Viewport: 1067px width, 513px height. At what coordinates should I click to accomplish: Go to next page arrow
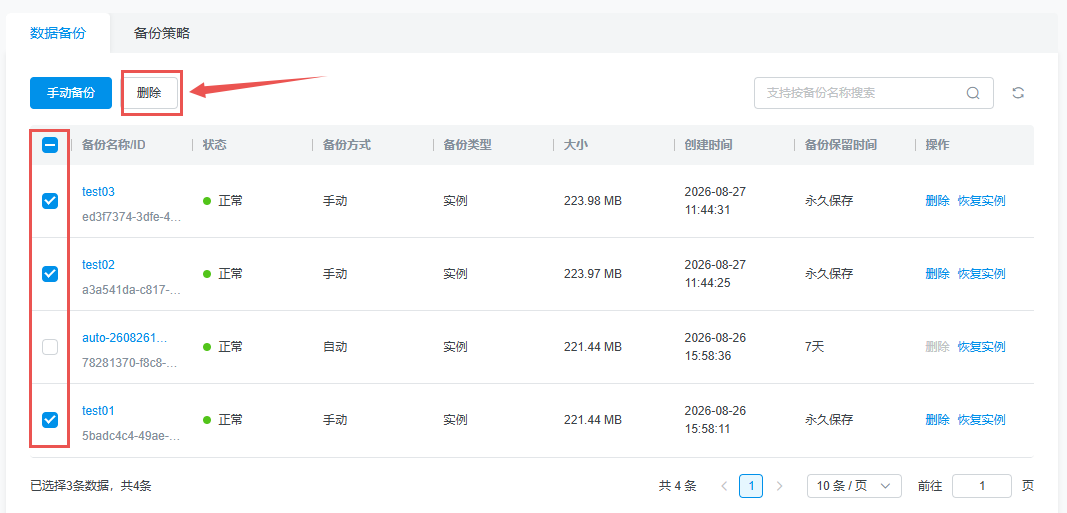pyautogui.click(x=780, y=486)
